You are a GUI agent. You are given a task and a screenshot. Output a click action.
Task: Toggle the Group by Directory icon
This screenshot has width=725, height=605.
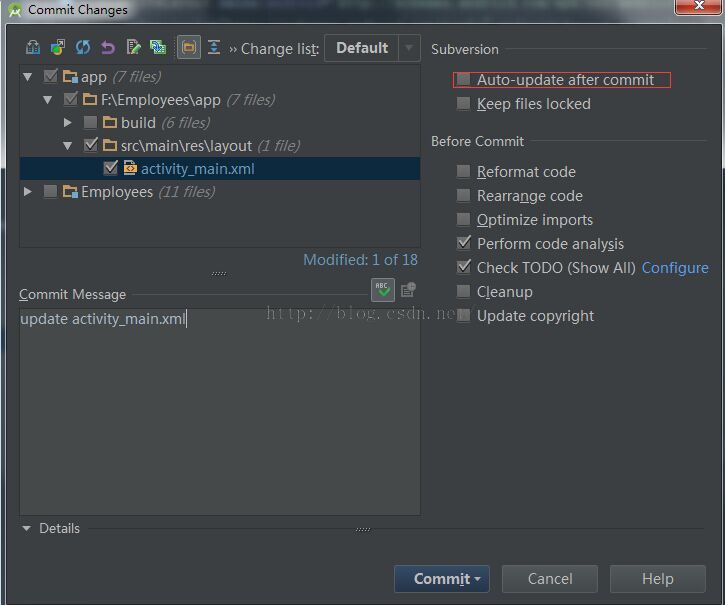(x=189, y=47)
